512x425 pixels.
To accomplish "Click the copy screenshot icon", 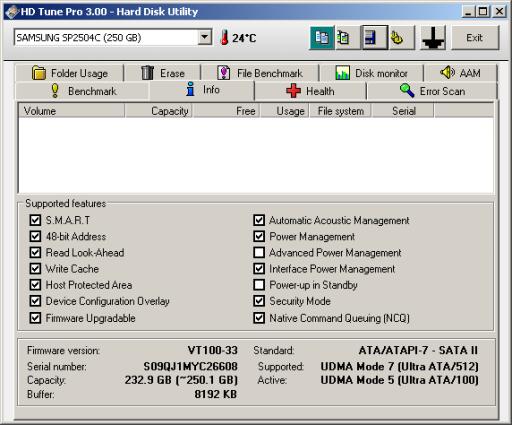I will (347, 38).
